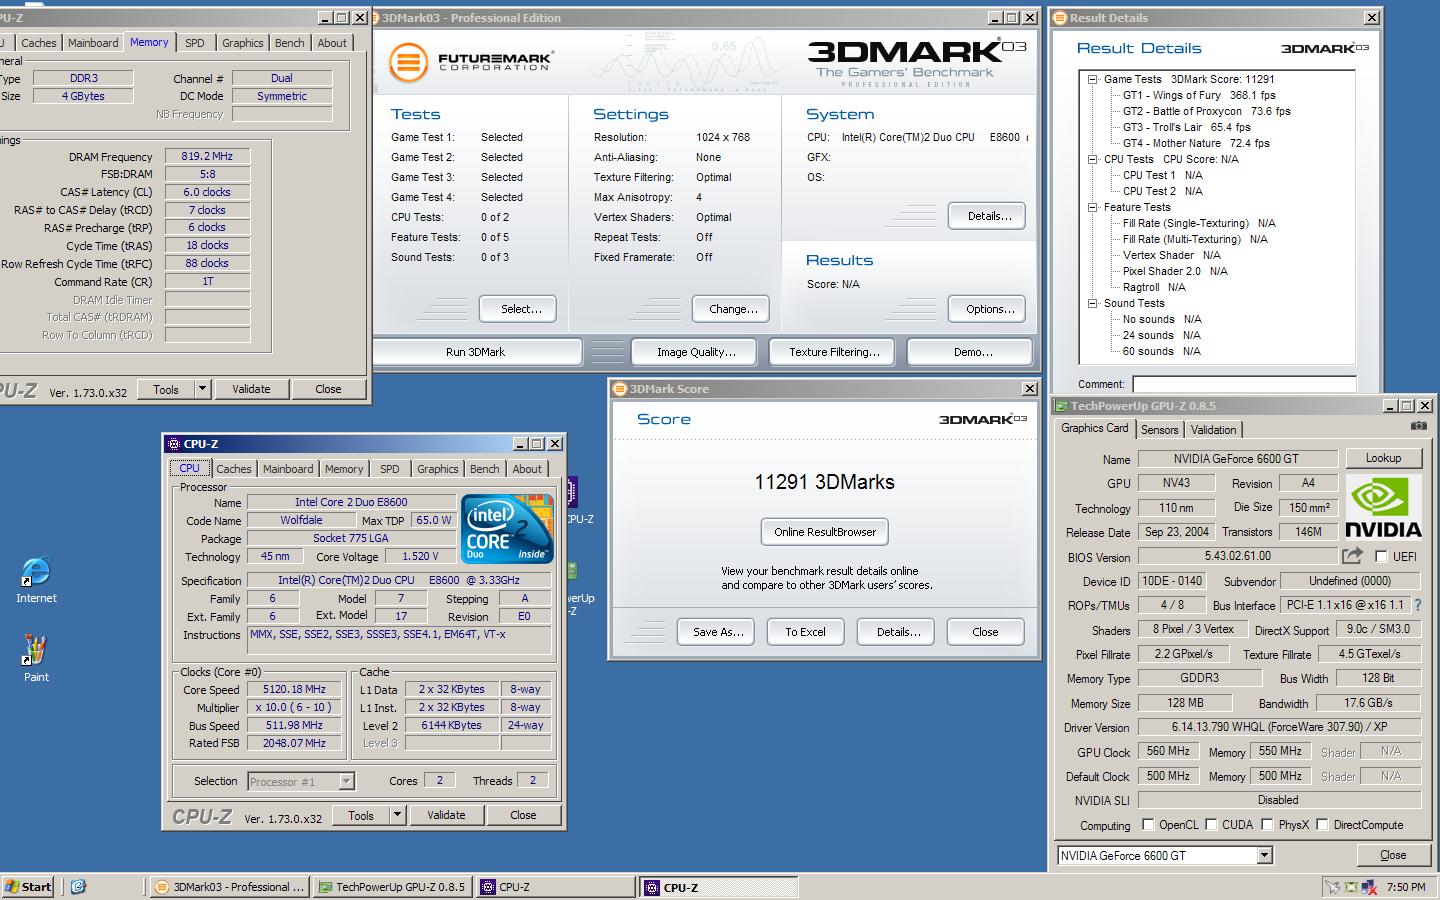This screenshot has width=1440, height=900.
Task: Click the Online ResultBrowser button
Action: pos(825,532)
